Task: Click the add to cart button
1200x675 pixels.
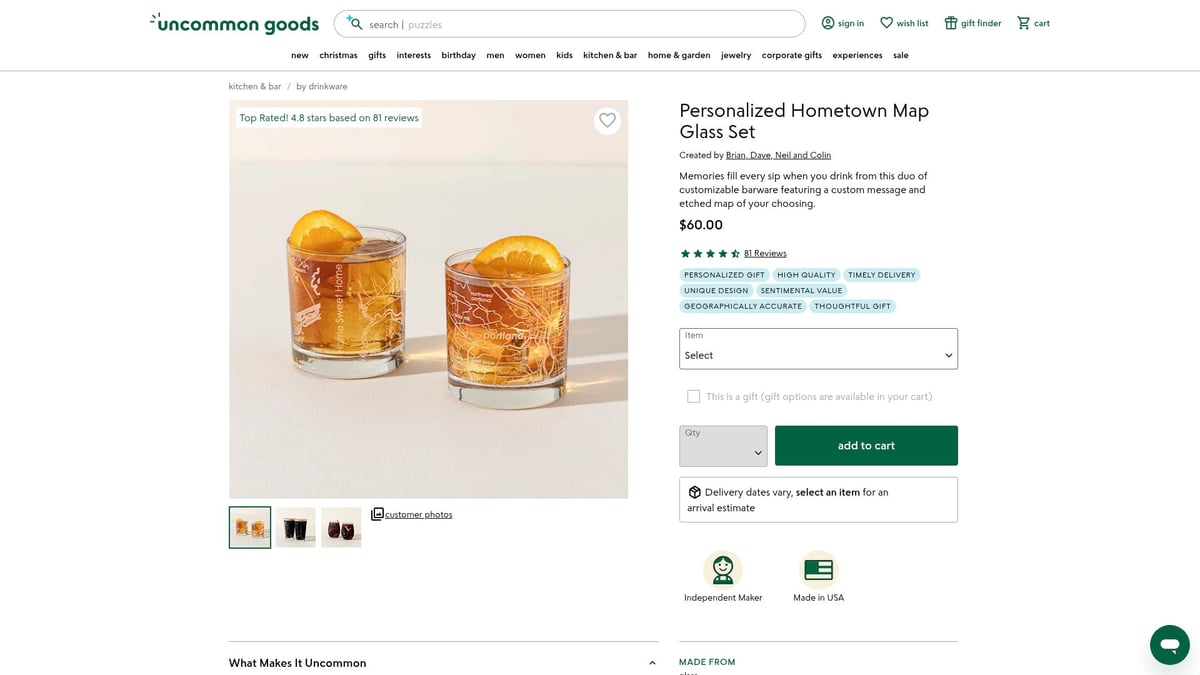Action: [865, 445]
